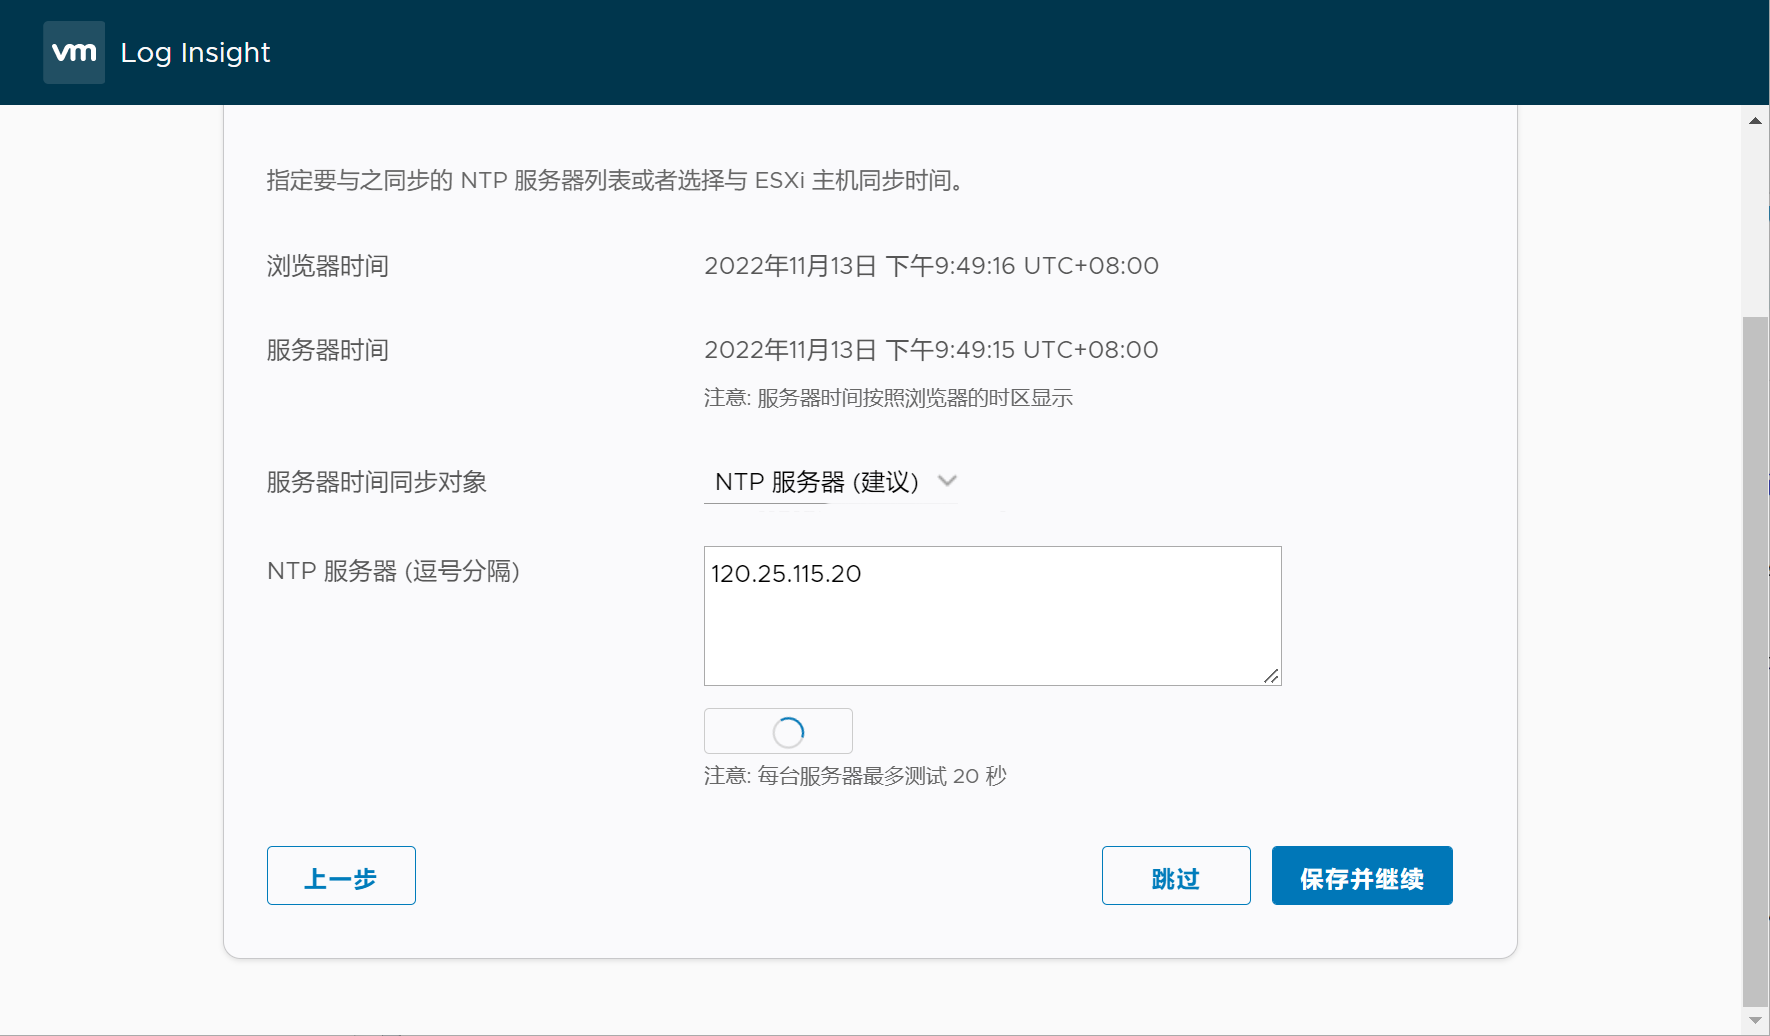The height and width of the screenshot is (1036, 1770).
Task: Click the 浏览器时间 timestamp value
Action: [931, 266]
